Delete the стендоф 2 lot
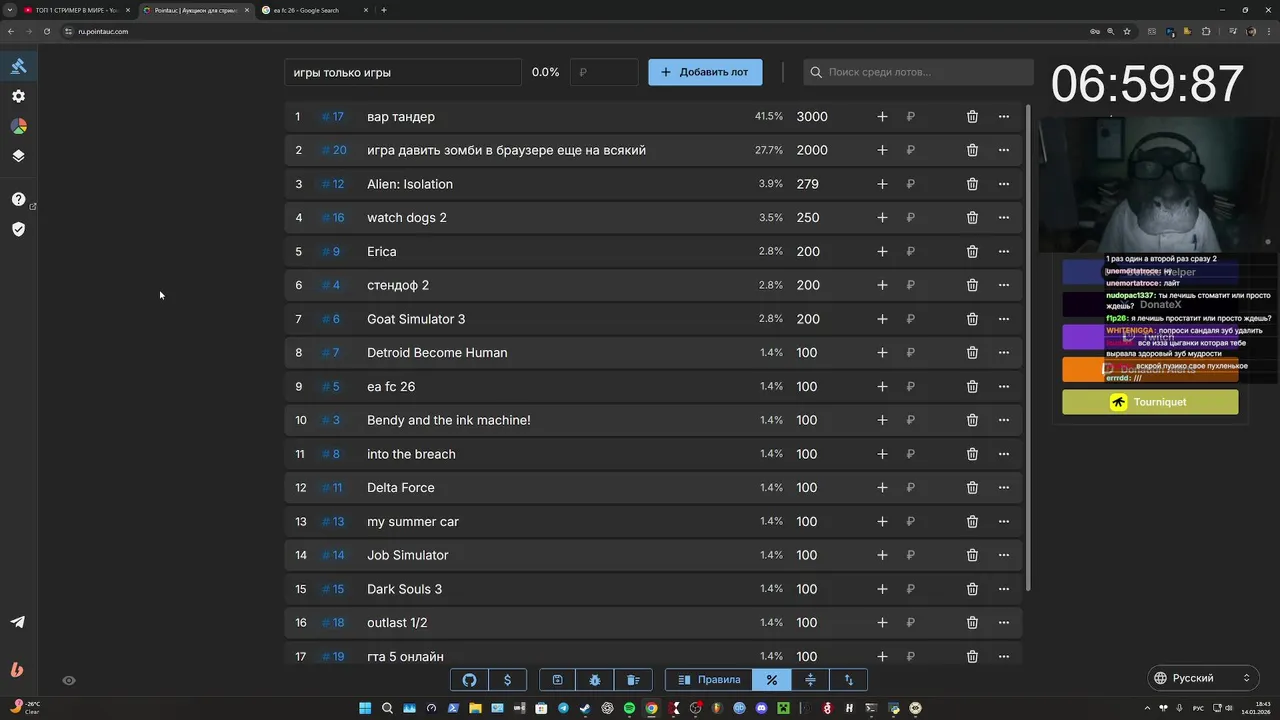The height and width of the screenshot is (720, 1280). pos(972,285)
